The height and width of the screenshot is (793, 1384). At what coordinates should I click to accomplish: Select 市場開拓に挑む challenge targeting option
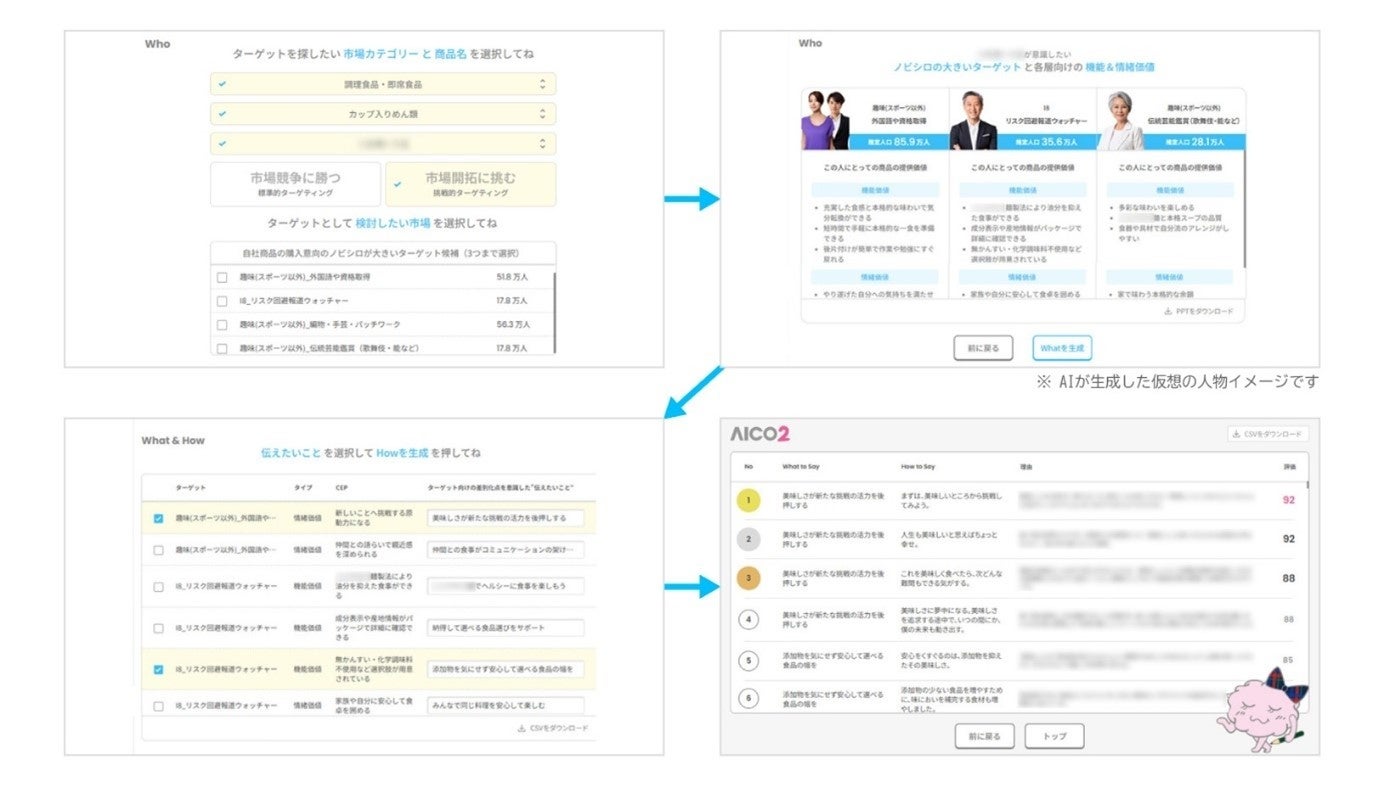[x=471, y=184]
